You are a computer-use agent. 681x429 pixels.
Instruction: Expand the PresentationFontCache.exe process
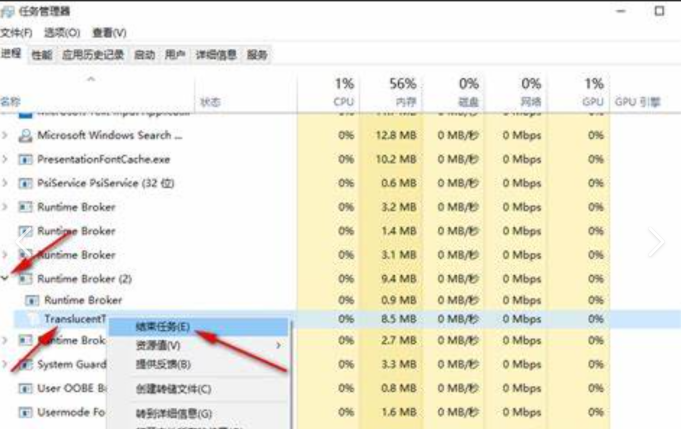pyautogui.click(x=5, y=159)
